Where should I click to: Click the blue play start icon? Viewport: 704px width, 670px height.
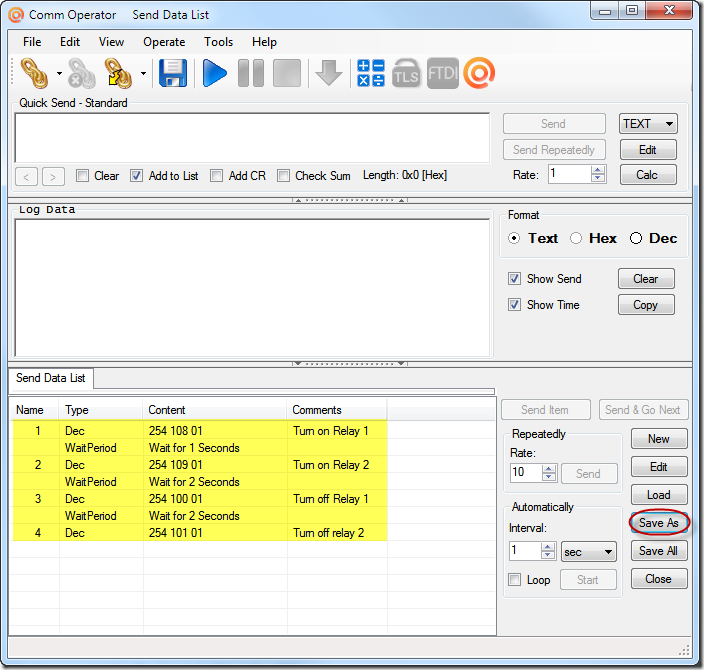pyautogui.click(x=215, y=73)
